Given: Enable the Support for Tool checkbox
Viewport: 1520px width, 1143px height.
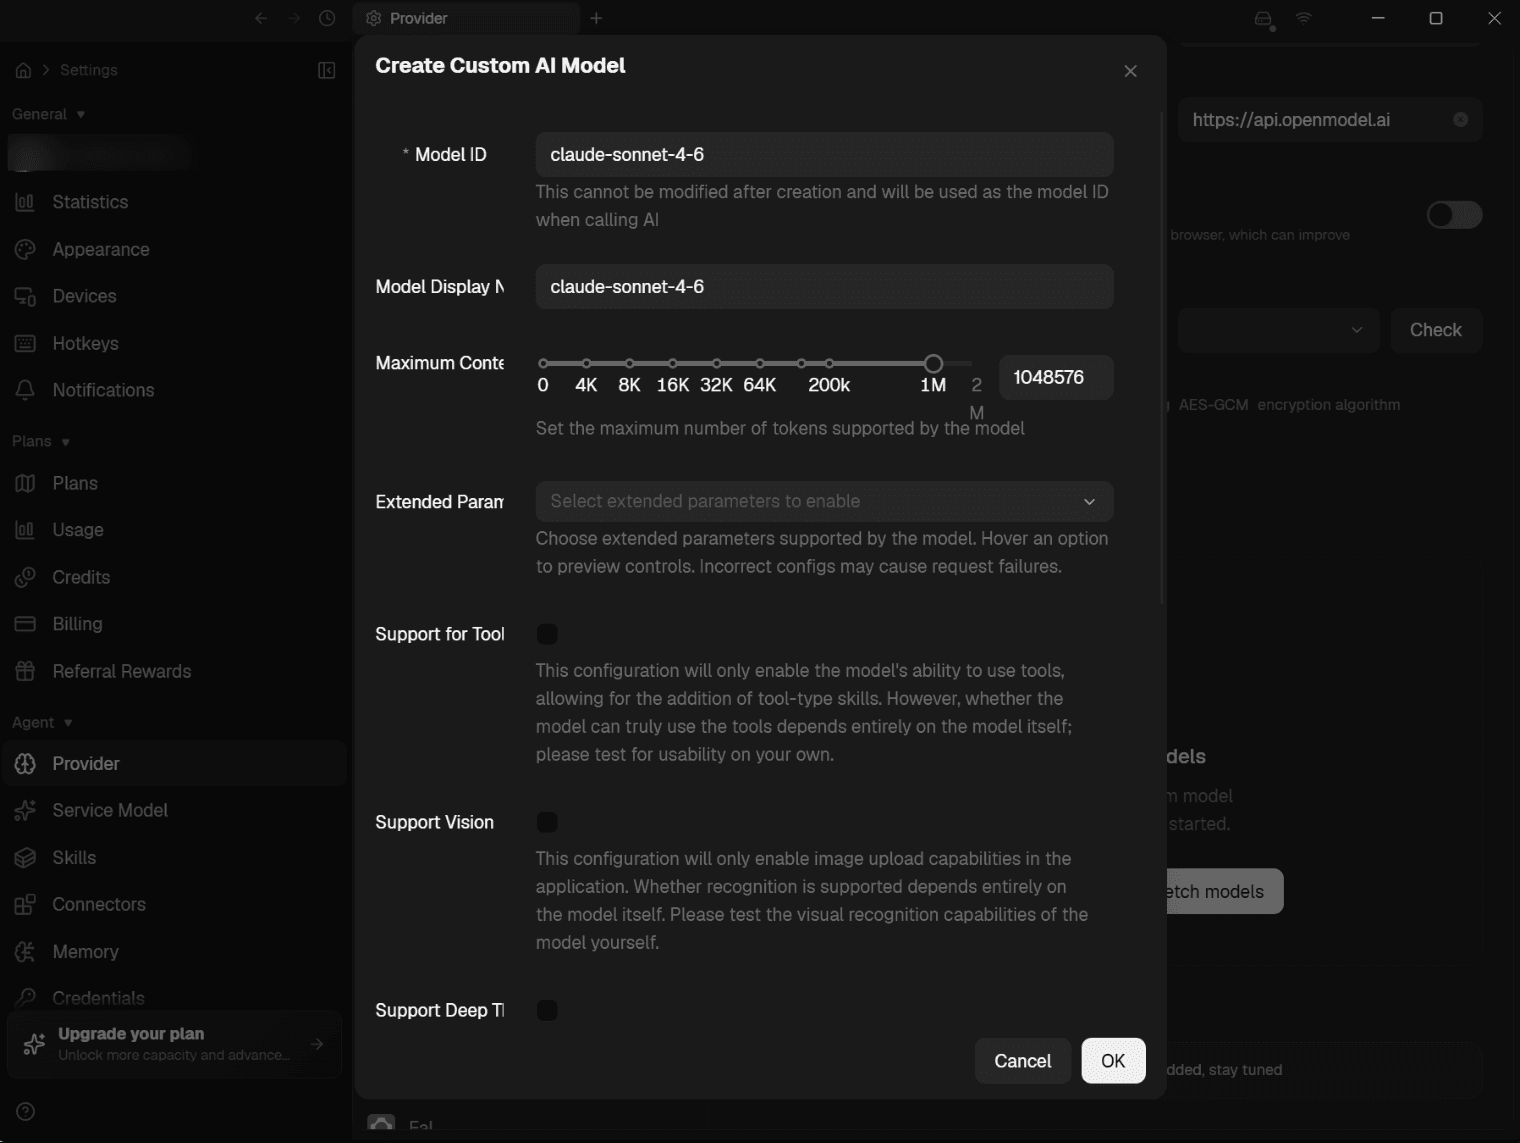Looking at the screenshot, I should (547, 634).
